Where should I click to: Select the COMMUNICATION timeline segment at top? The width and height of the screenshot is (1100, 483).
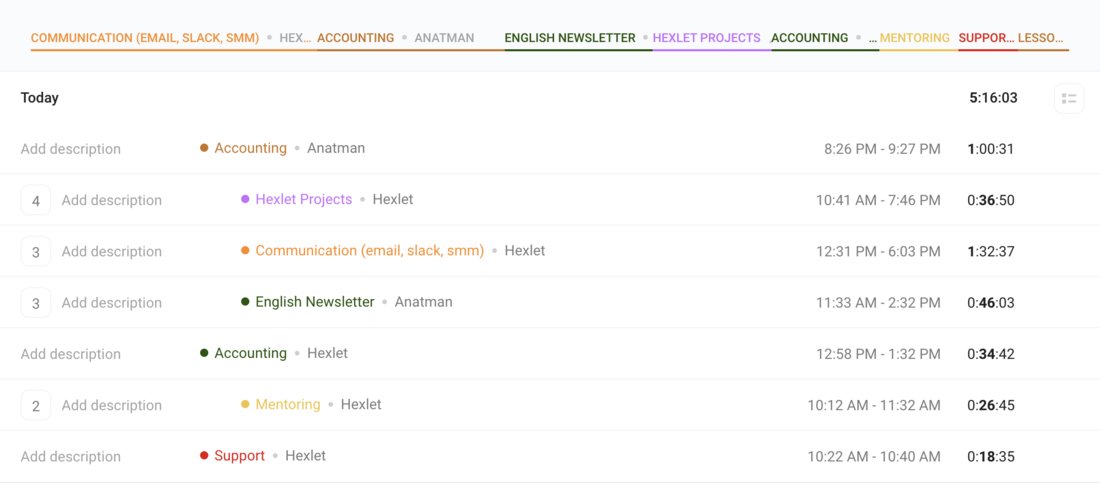click(x=145, y=38)
